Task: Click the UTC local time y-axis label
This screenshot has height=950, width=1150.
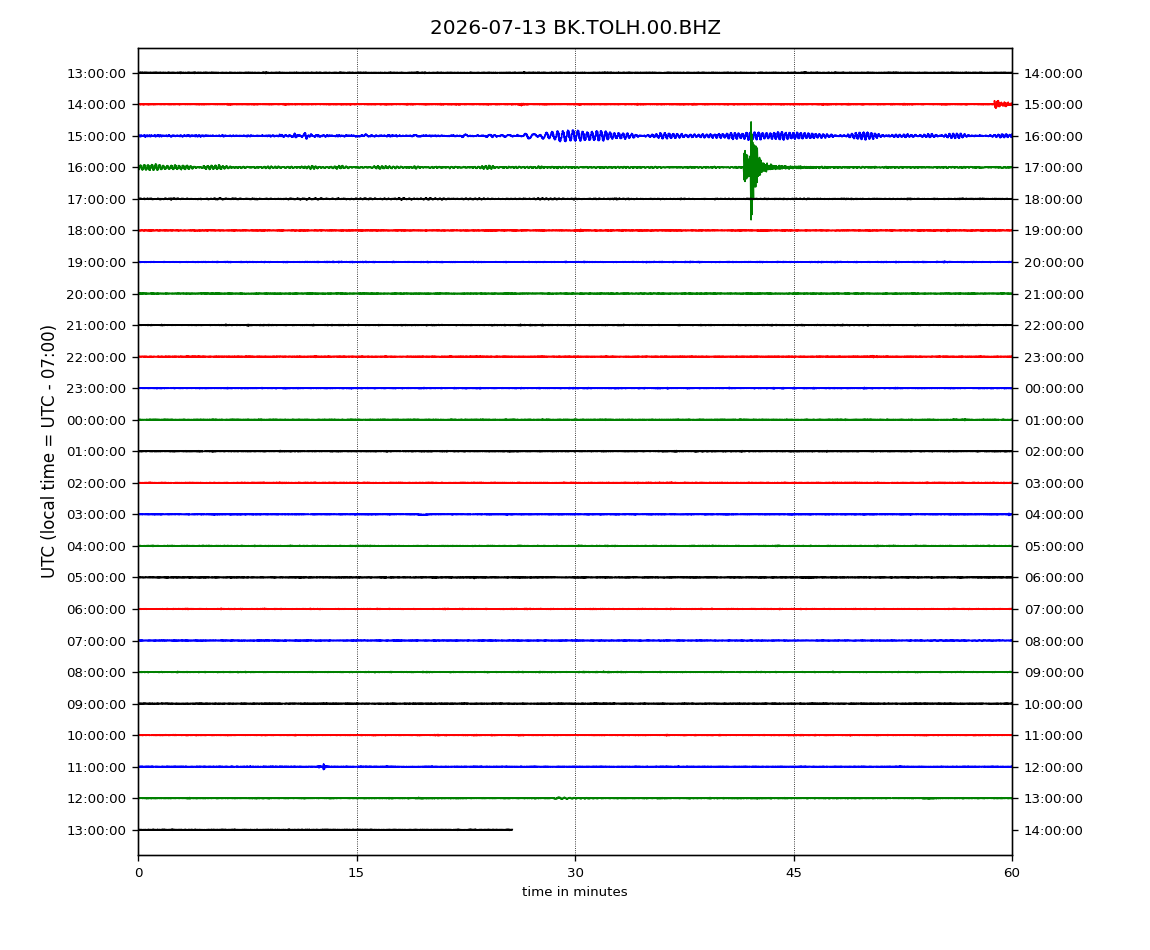Action: click(48, 451)
